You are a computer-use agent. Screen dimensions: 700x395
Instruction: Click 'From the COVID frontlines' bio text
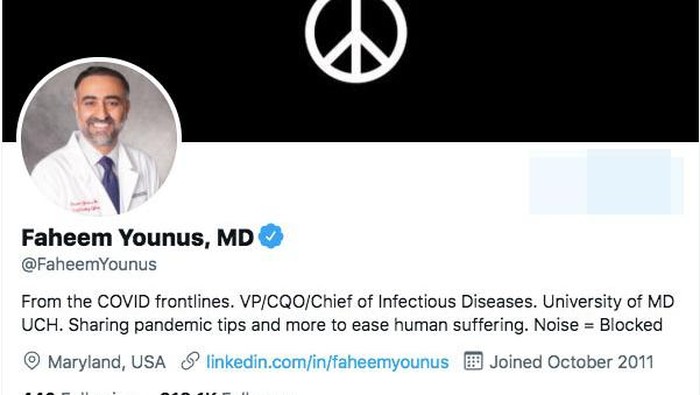128,302
